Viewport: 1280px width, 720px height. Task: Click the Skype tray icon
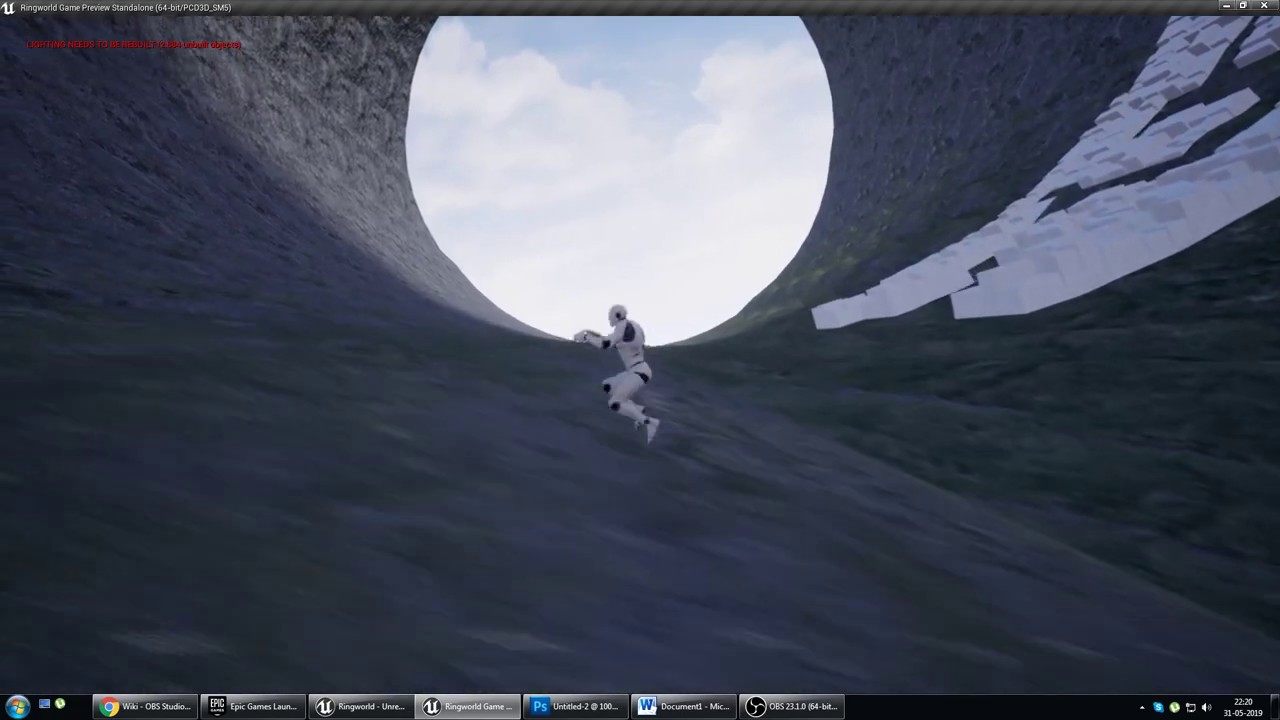click(x=1158, y=708)
